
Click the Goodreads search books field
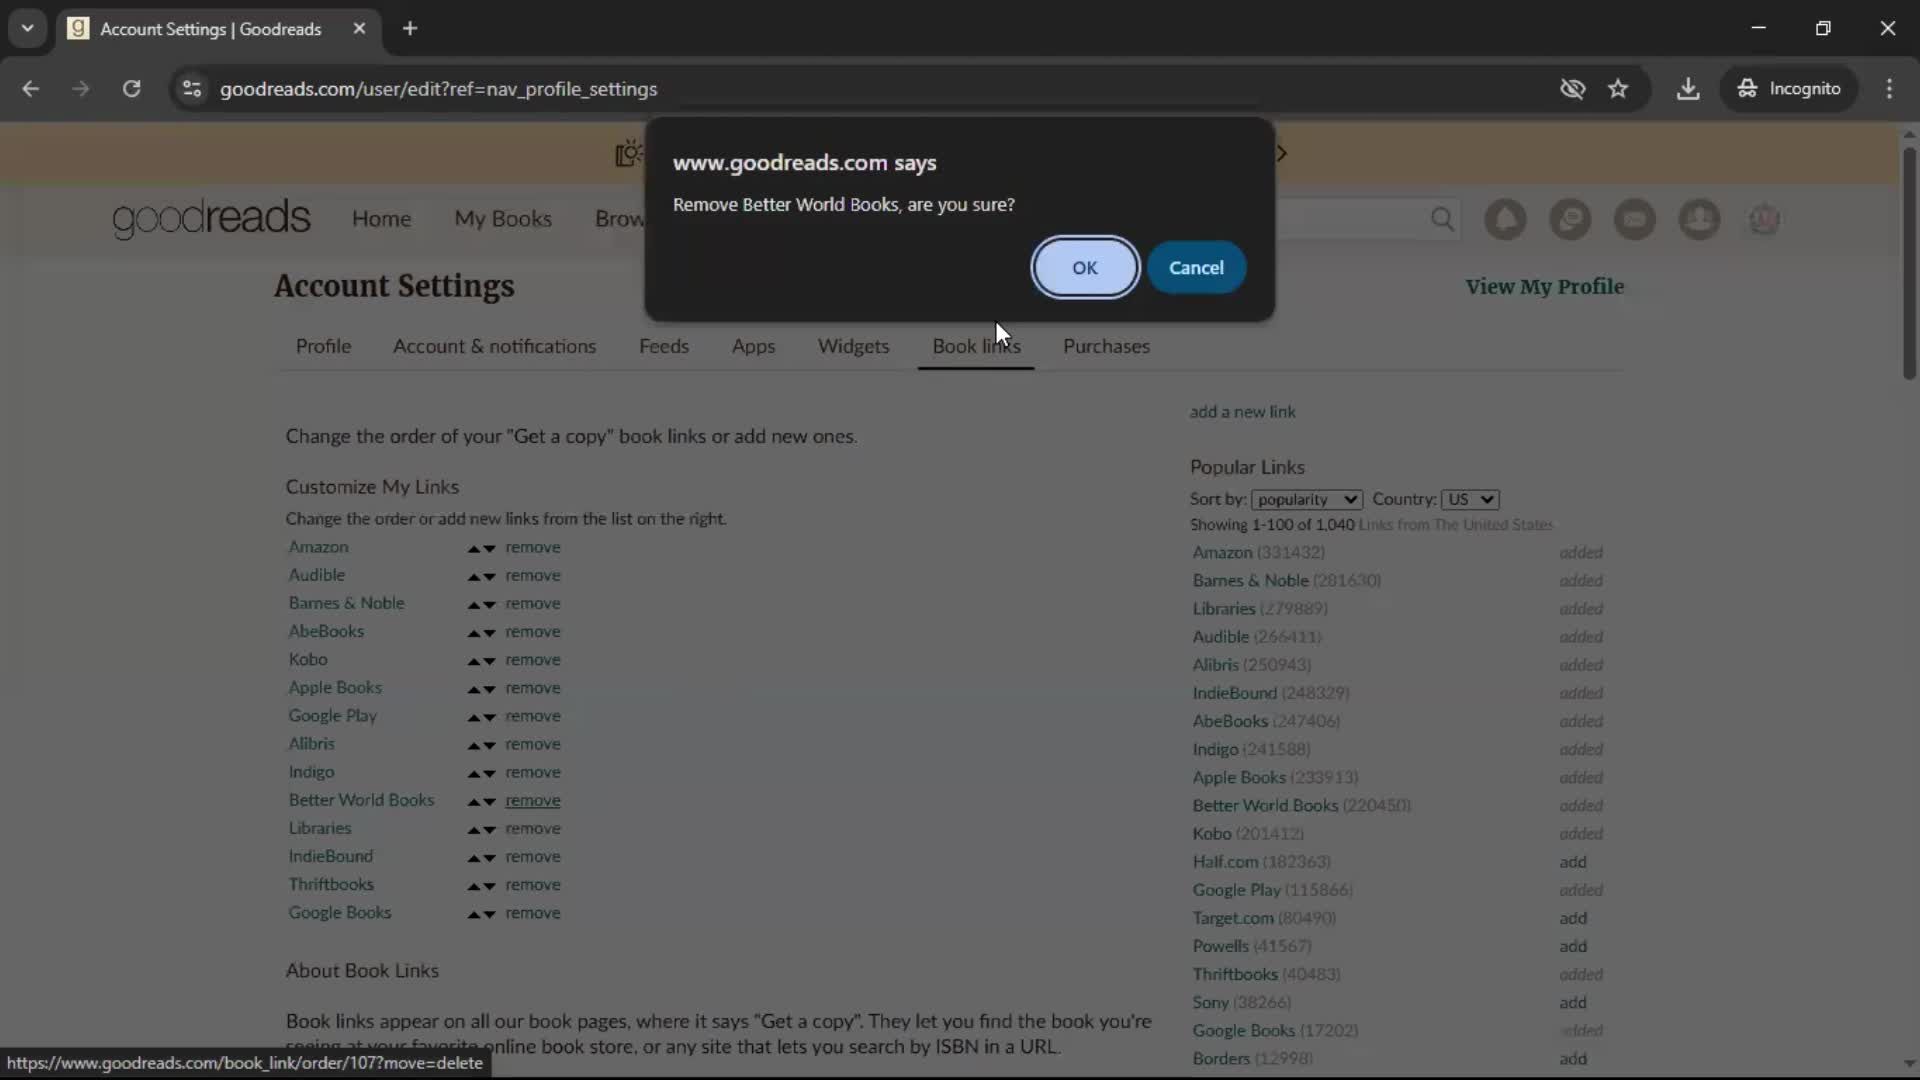pyautogui.click(x=1350, y=219)
